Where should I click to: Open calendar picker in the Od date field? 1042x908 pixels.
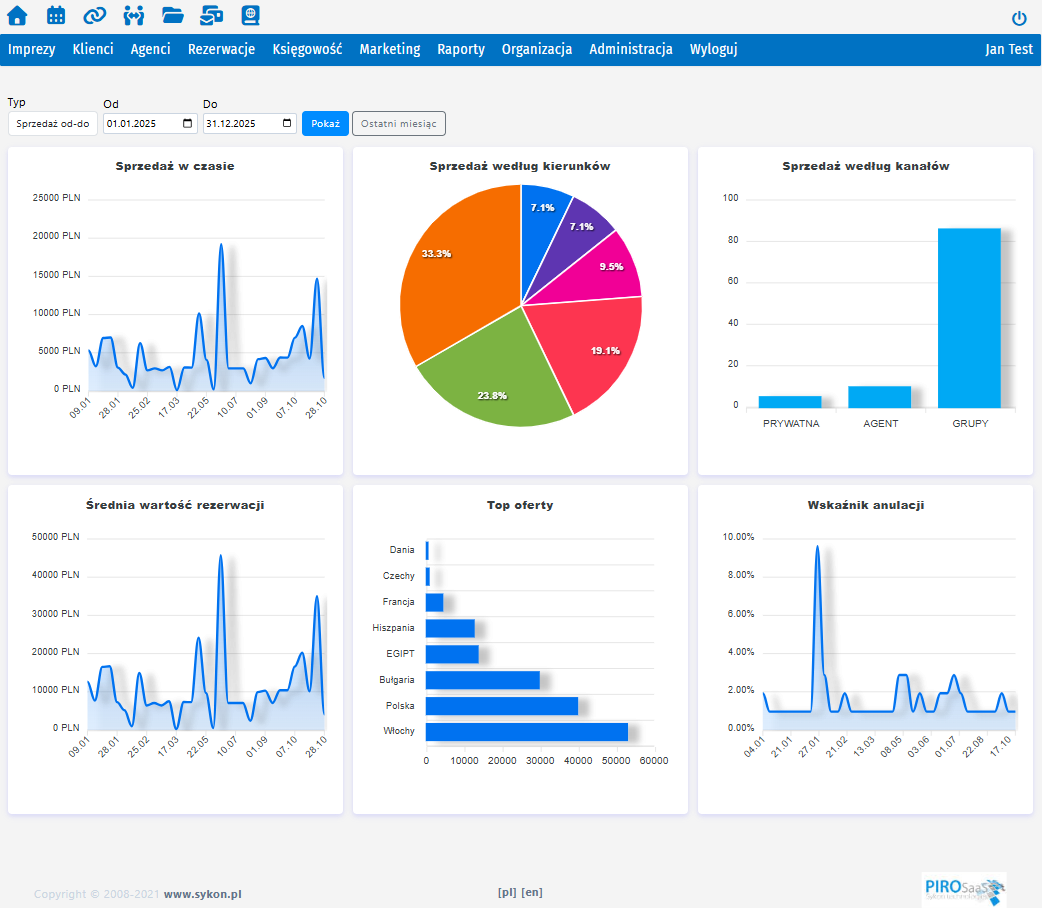(x=188, y=124)
